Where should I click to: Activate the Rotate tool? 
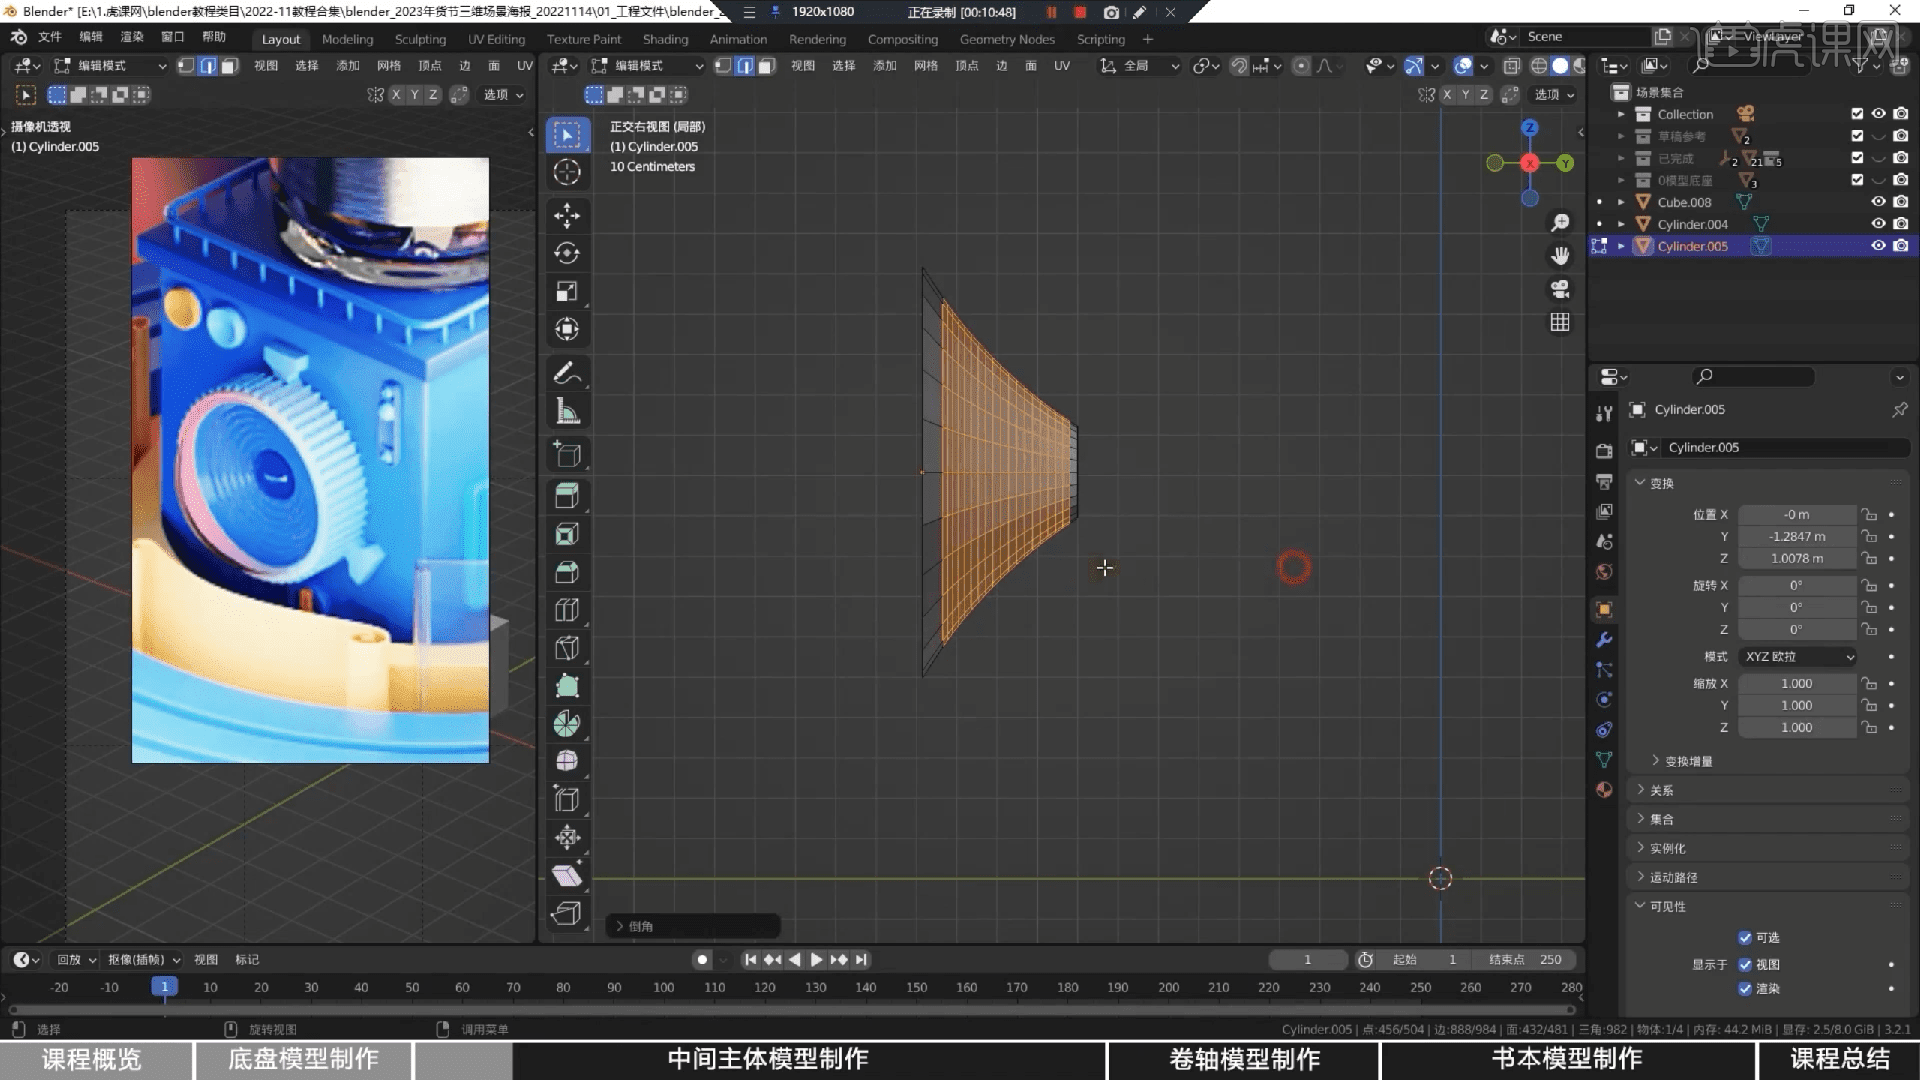pyautogui.click(x=567, y=253)
